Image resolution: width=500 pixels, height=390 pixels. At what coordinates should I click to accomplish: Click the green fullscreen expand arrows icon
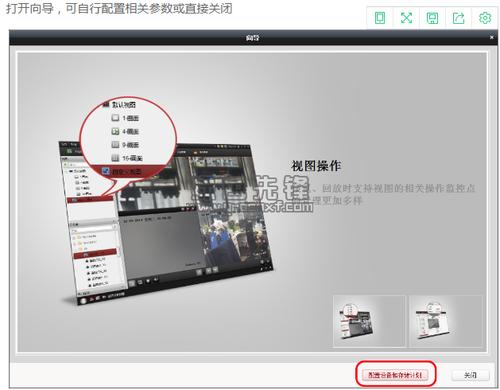coord(406,18)
